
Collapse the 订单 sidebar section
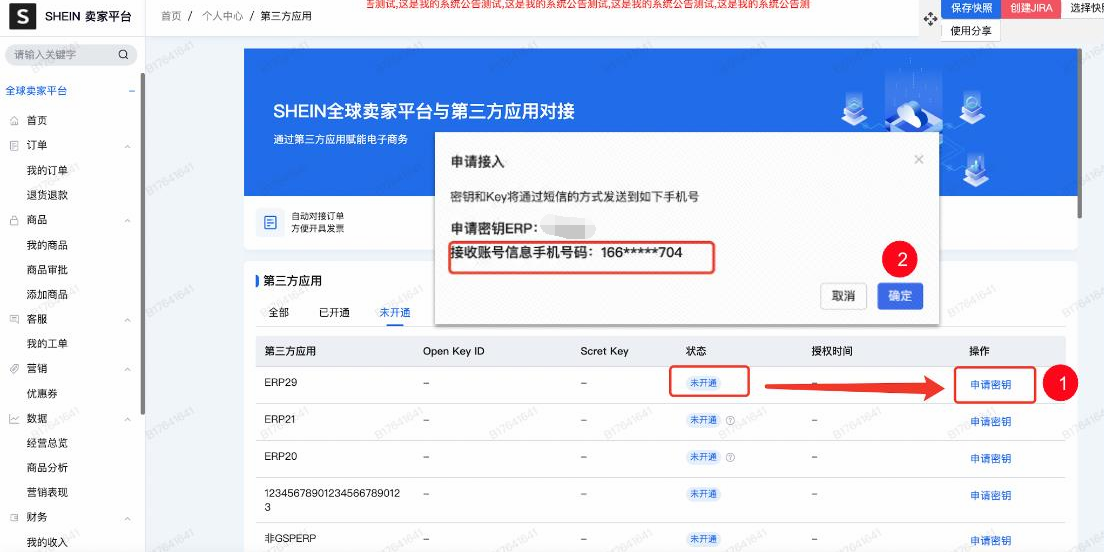coord(127,146)
